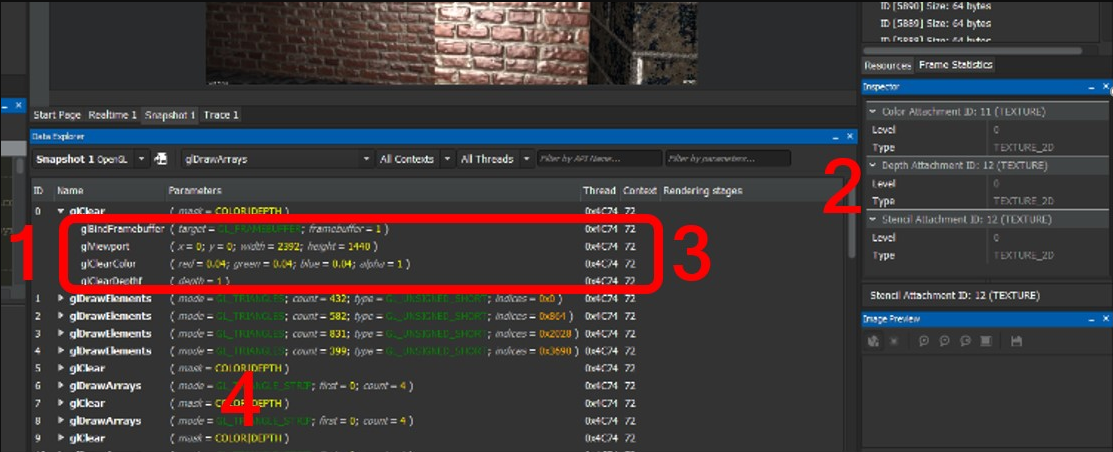Select the glViewport call row
1113x452 pixels.
(104, 246)
